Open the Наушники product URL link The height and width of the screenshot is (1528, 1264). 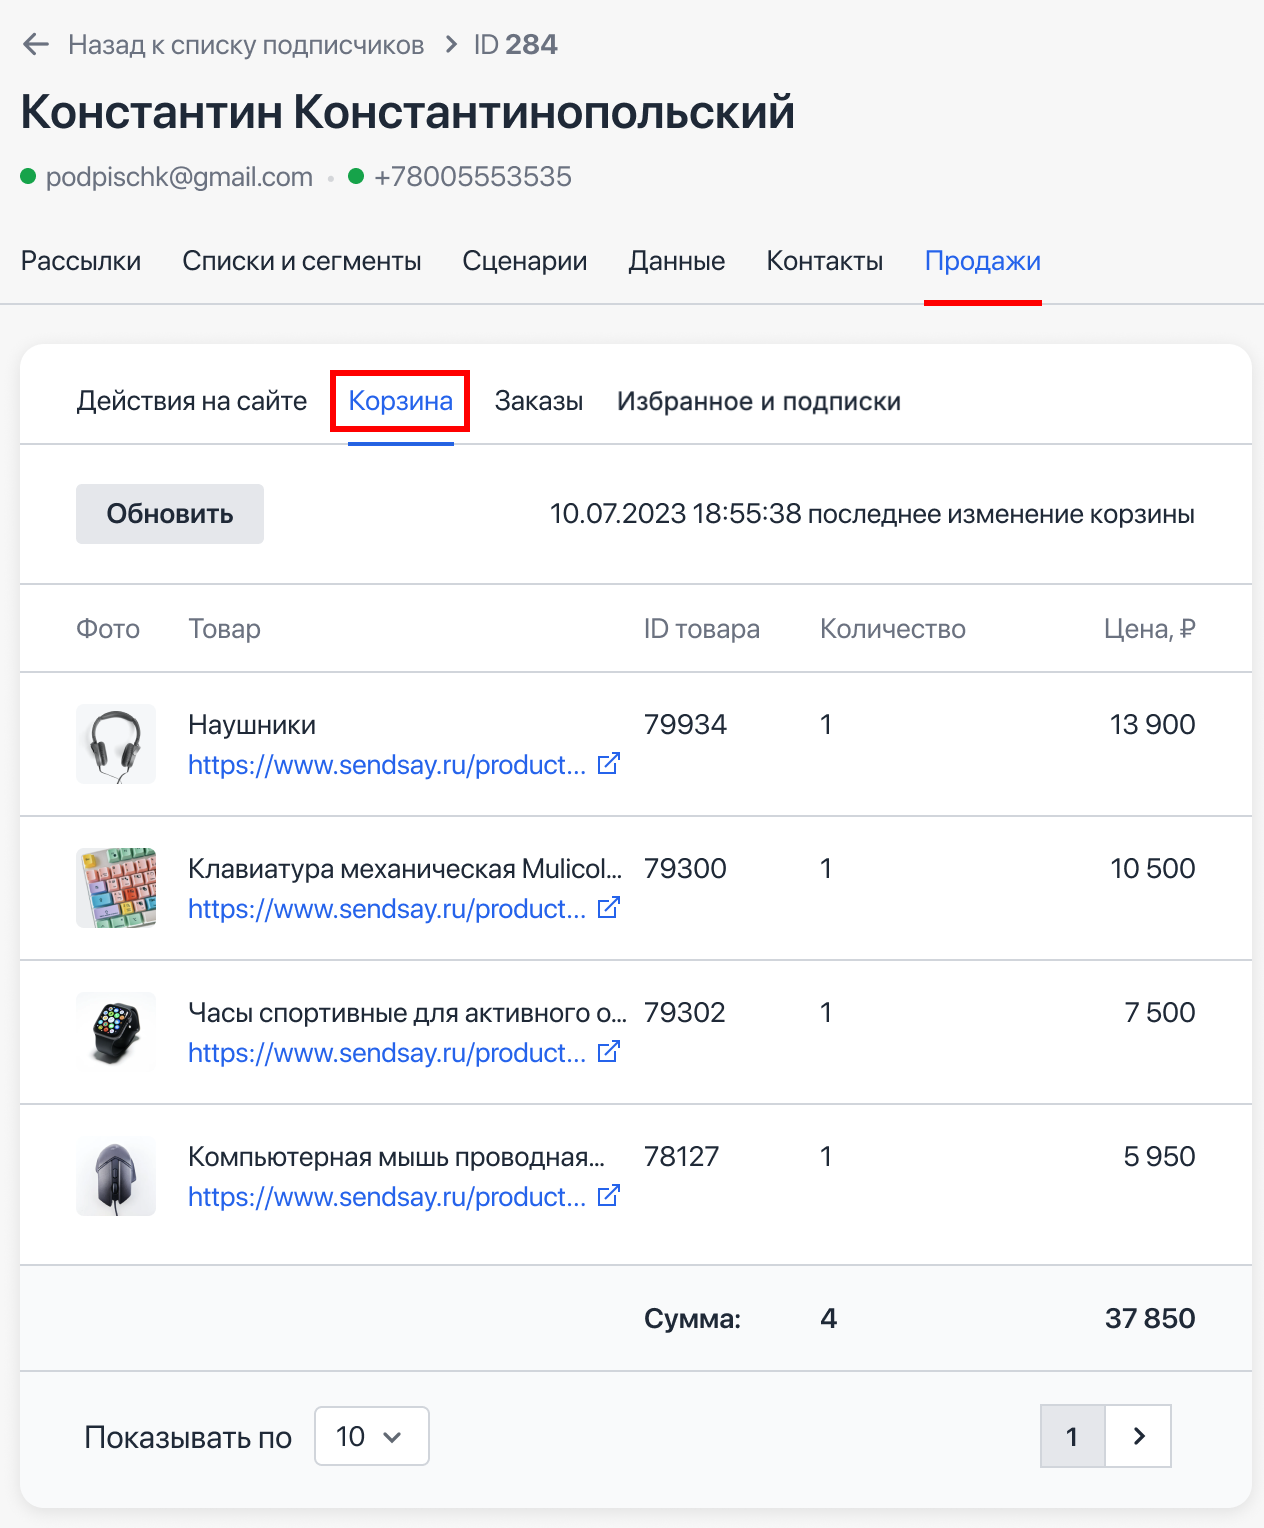(387, 765)
